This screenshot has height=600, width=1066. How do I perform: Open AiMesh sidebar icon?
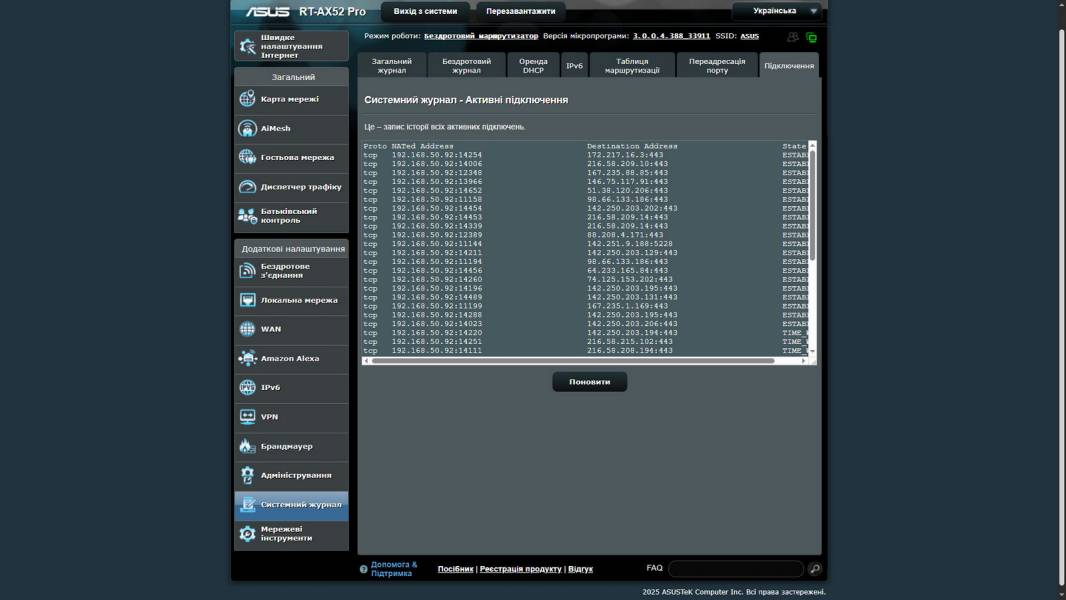coord(247,128)
